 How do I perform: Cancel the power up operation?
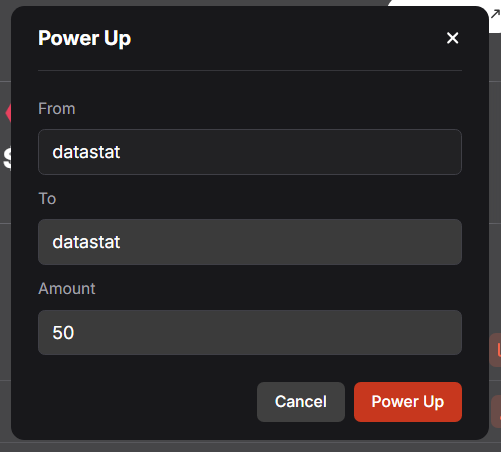[x=301, y=402]
